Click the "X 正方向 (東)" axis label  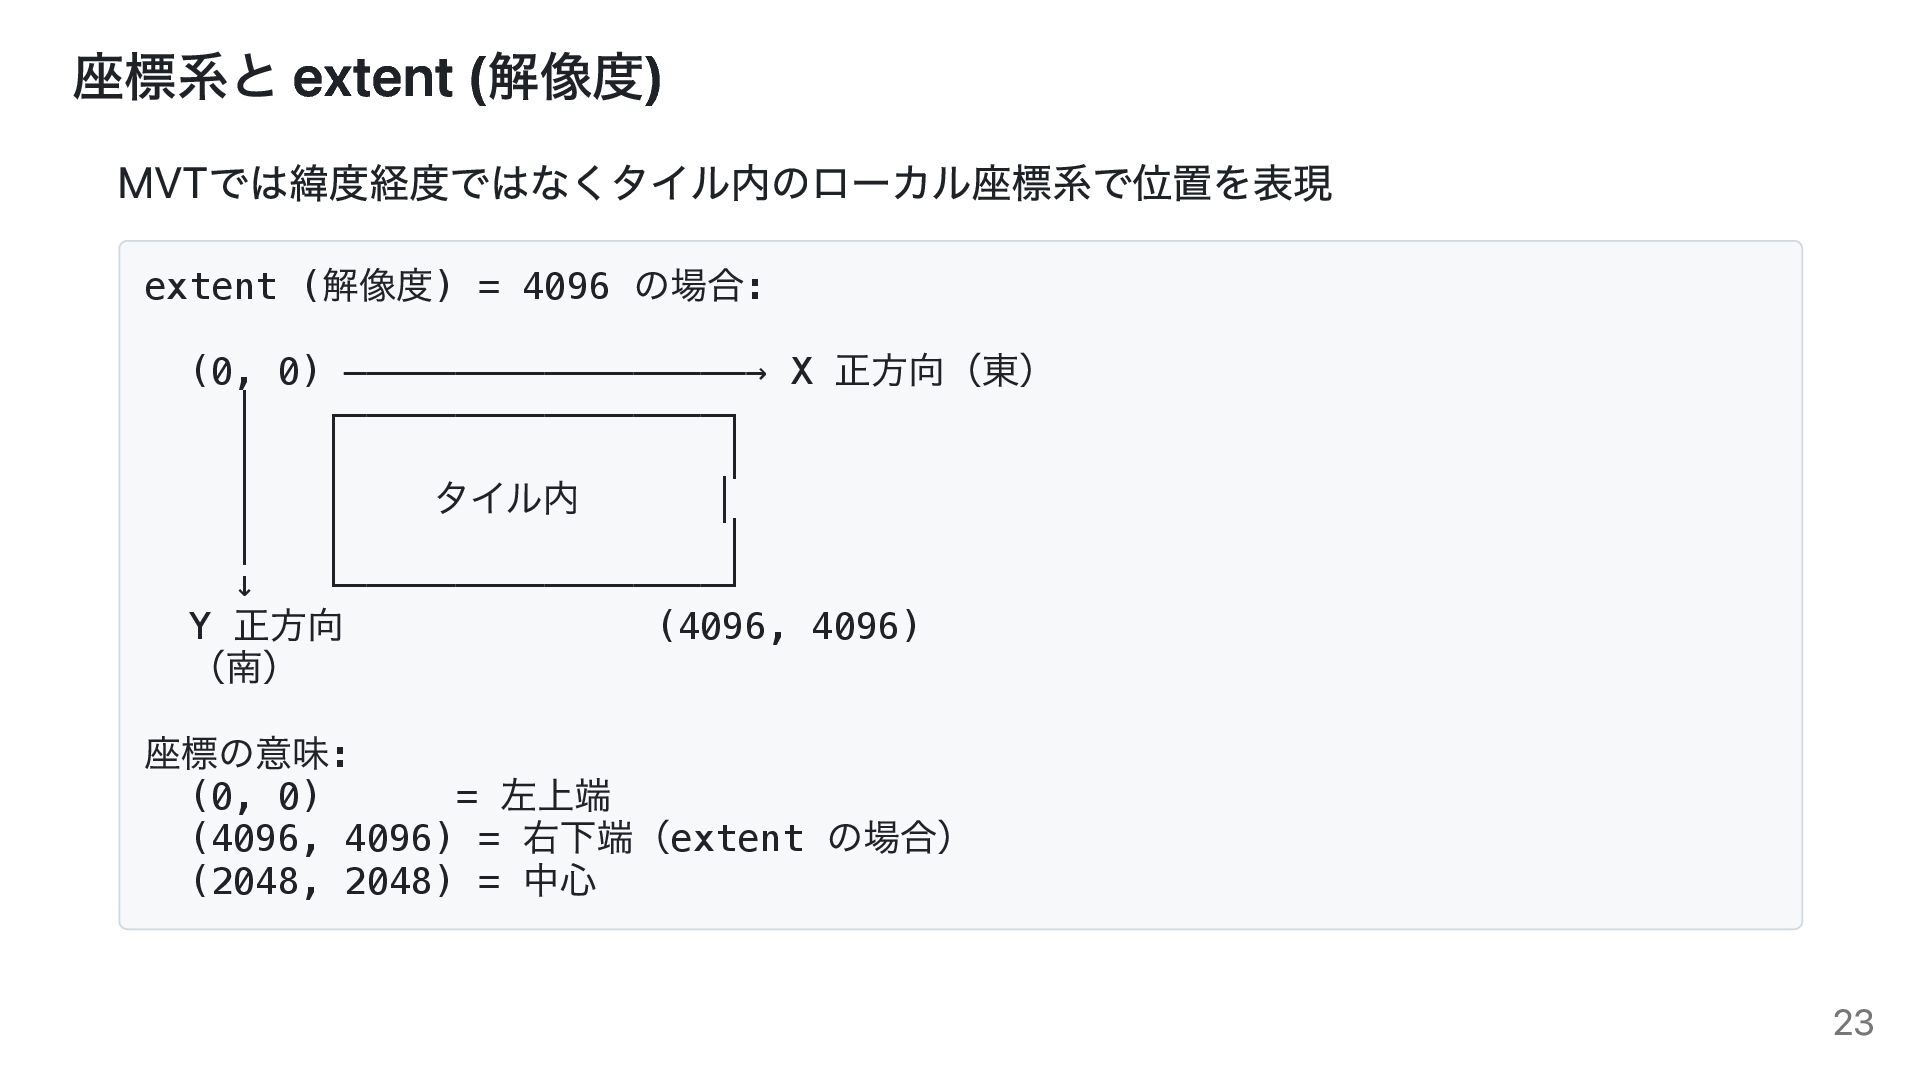[x=913, y=371]
